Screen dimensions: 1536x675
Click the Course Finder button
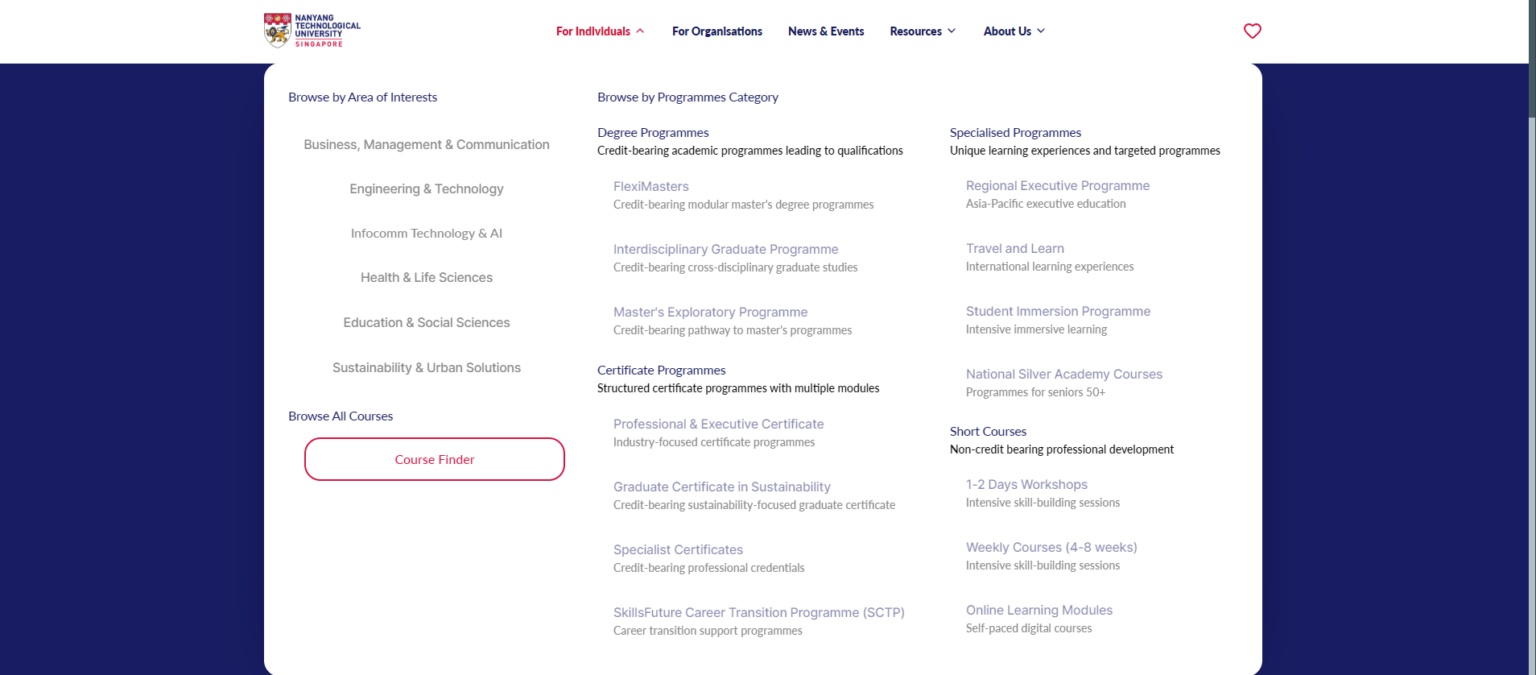tap(434, 459)
